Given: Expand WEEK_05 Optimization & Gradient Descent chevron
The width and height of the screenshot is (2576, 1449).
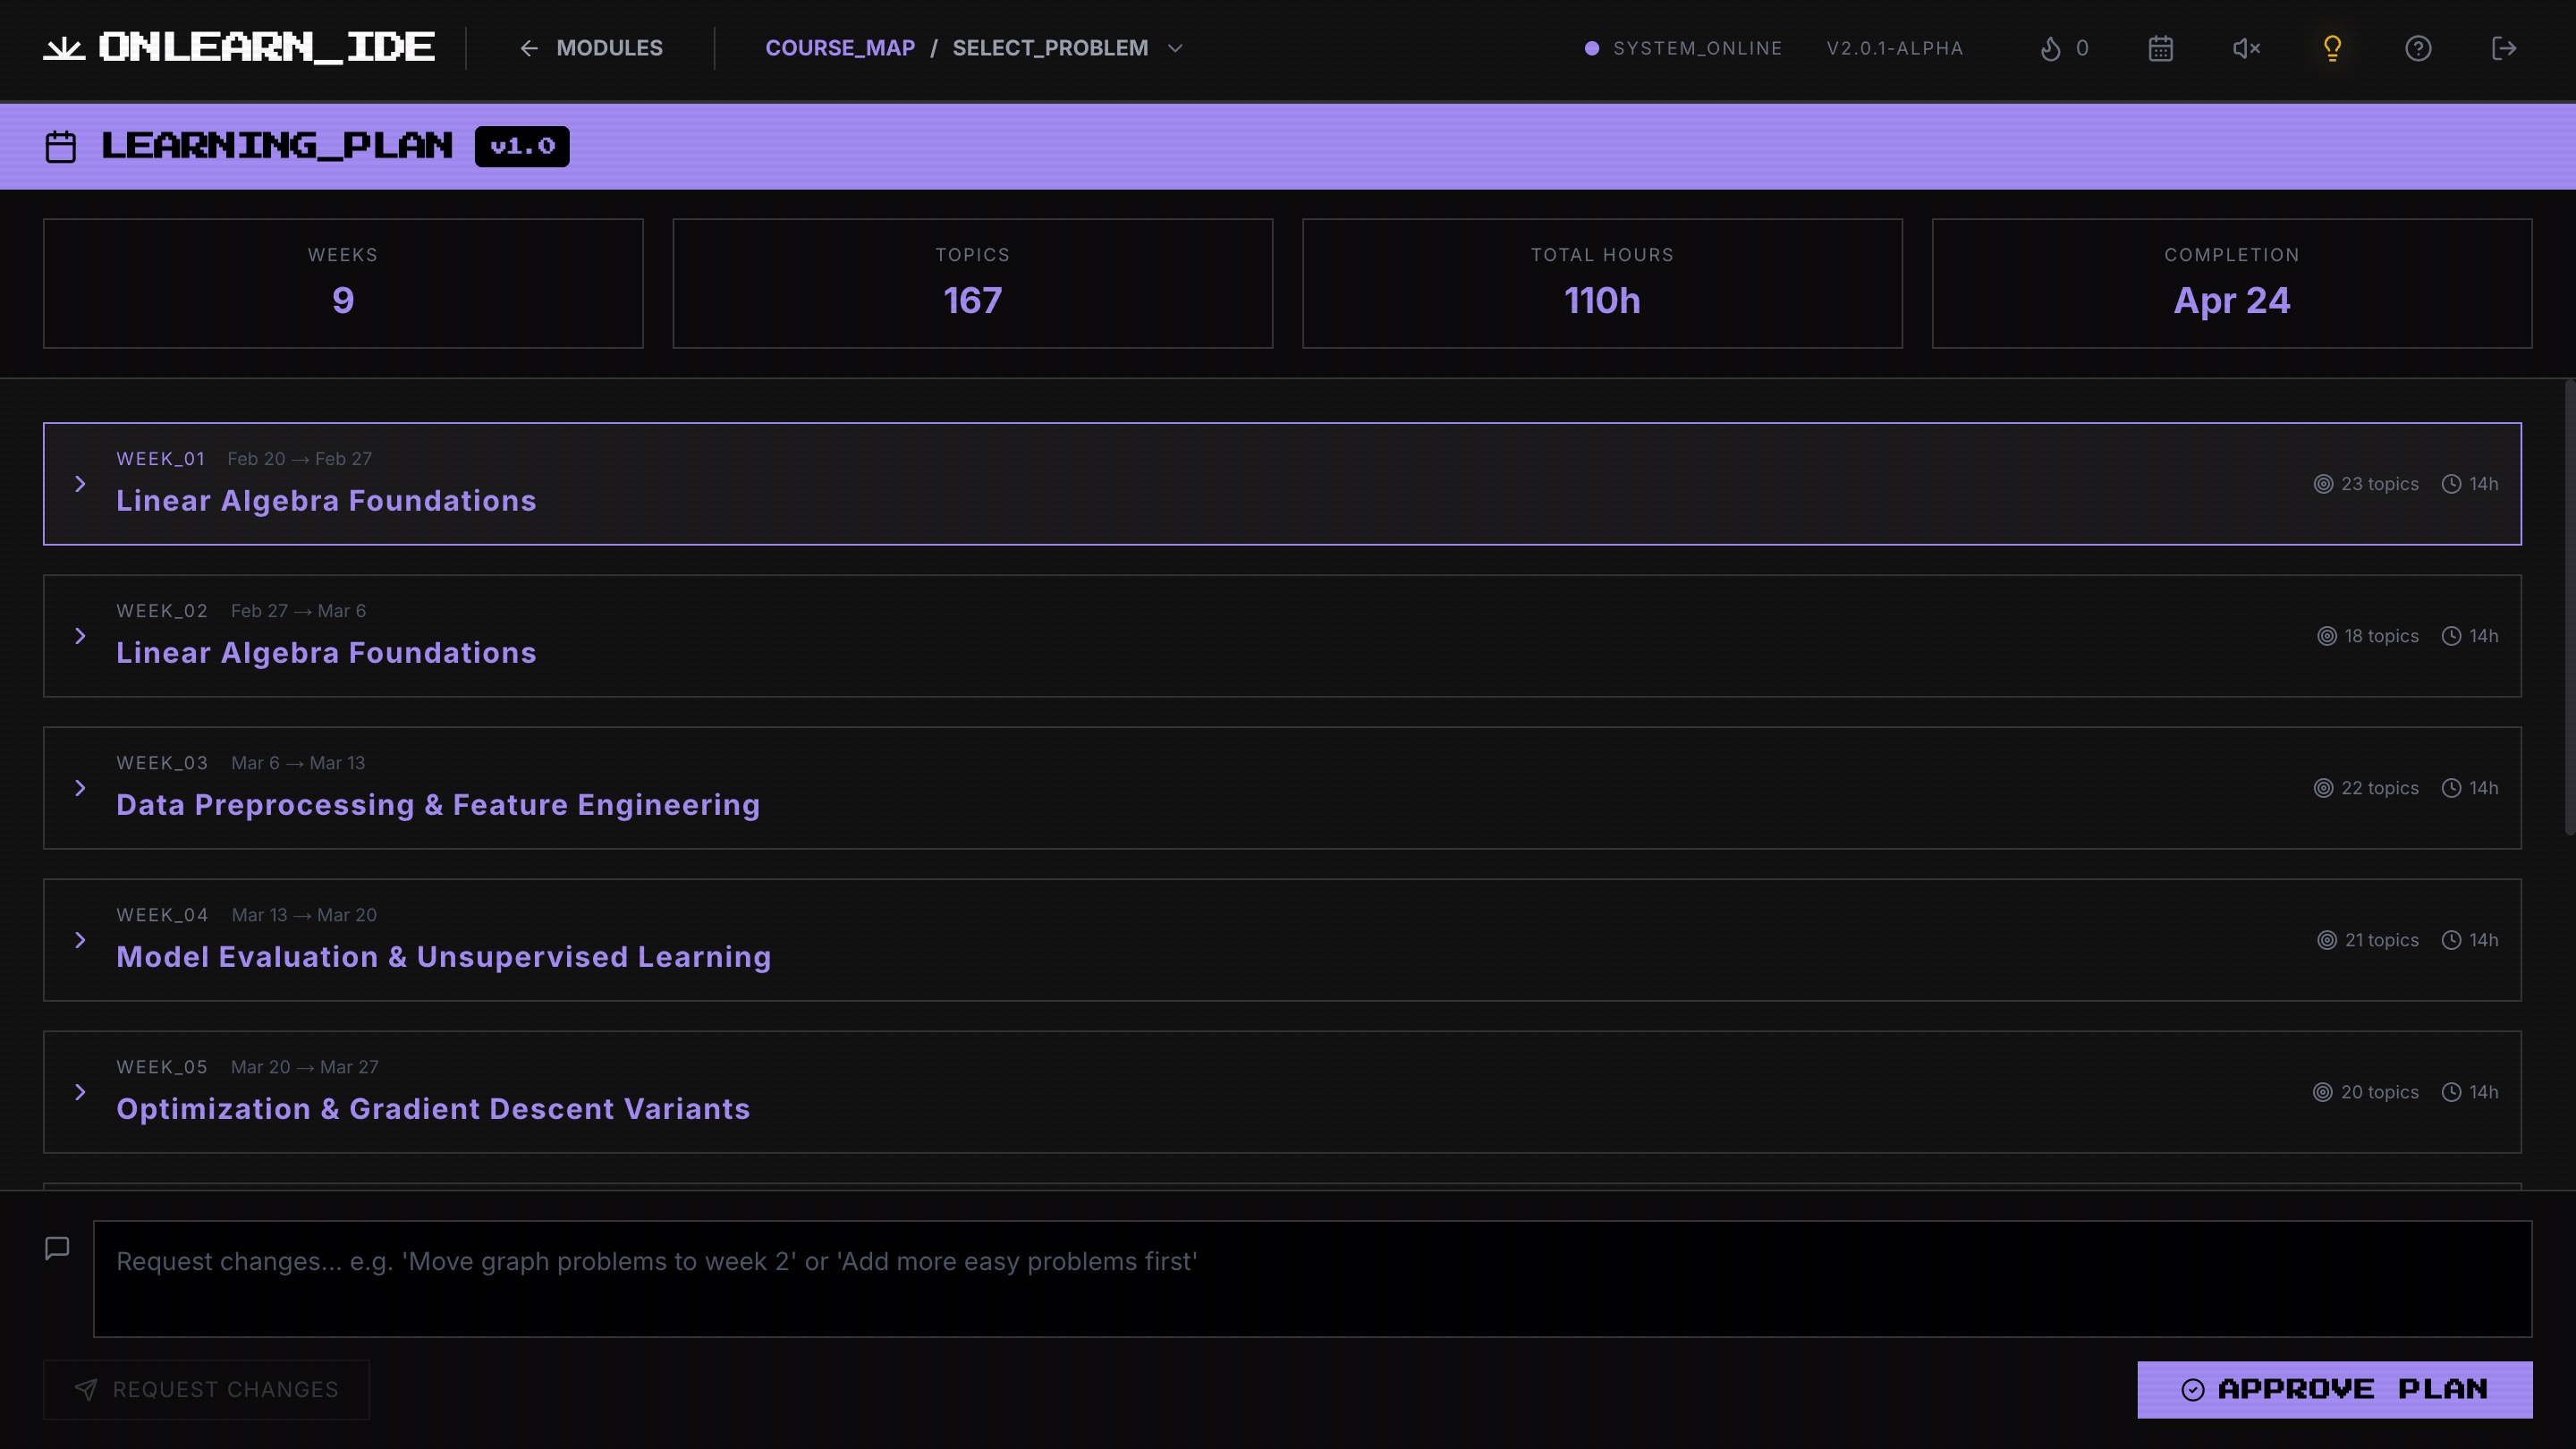Looking at the screenshot, I should click(80, 1092).
